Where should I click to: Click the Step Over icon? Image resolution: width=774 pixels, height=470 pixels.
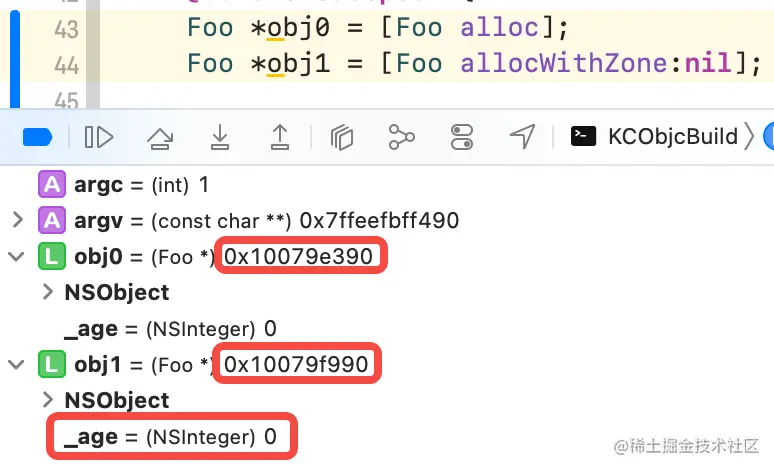(159, 137)
